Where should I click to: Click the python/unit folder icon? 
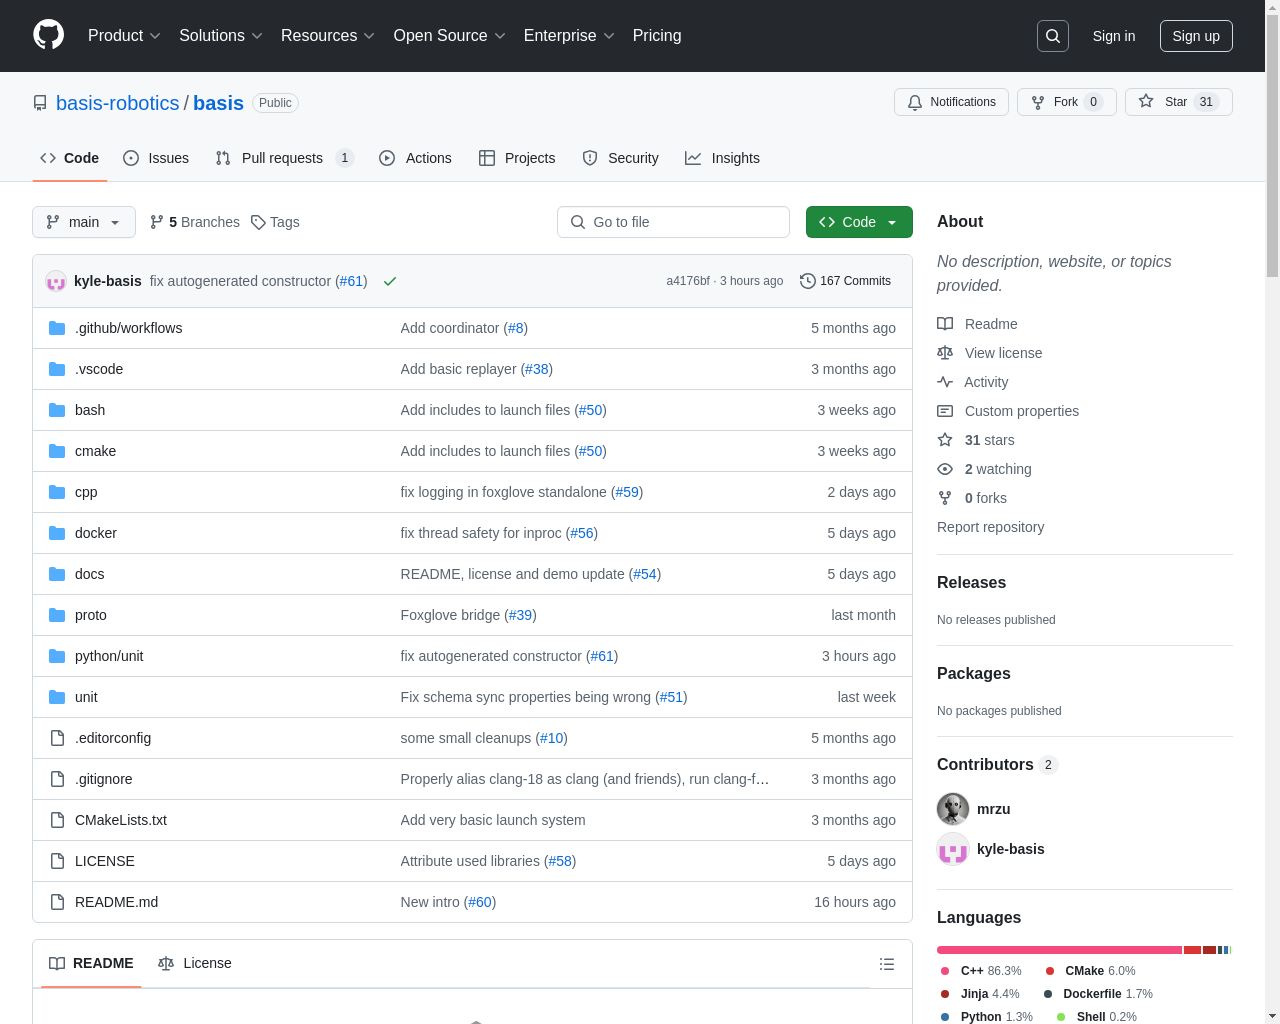(x=57, y=656)
